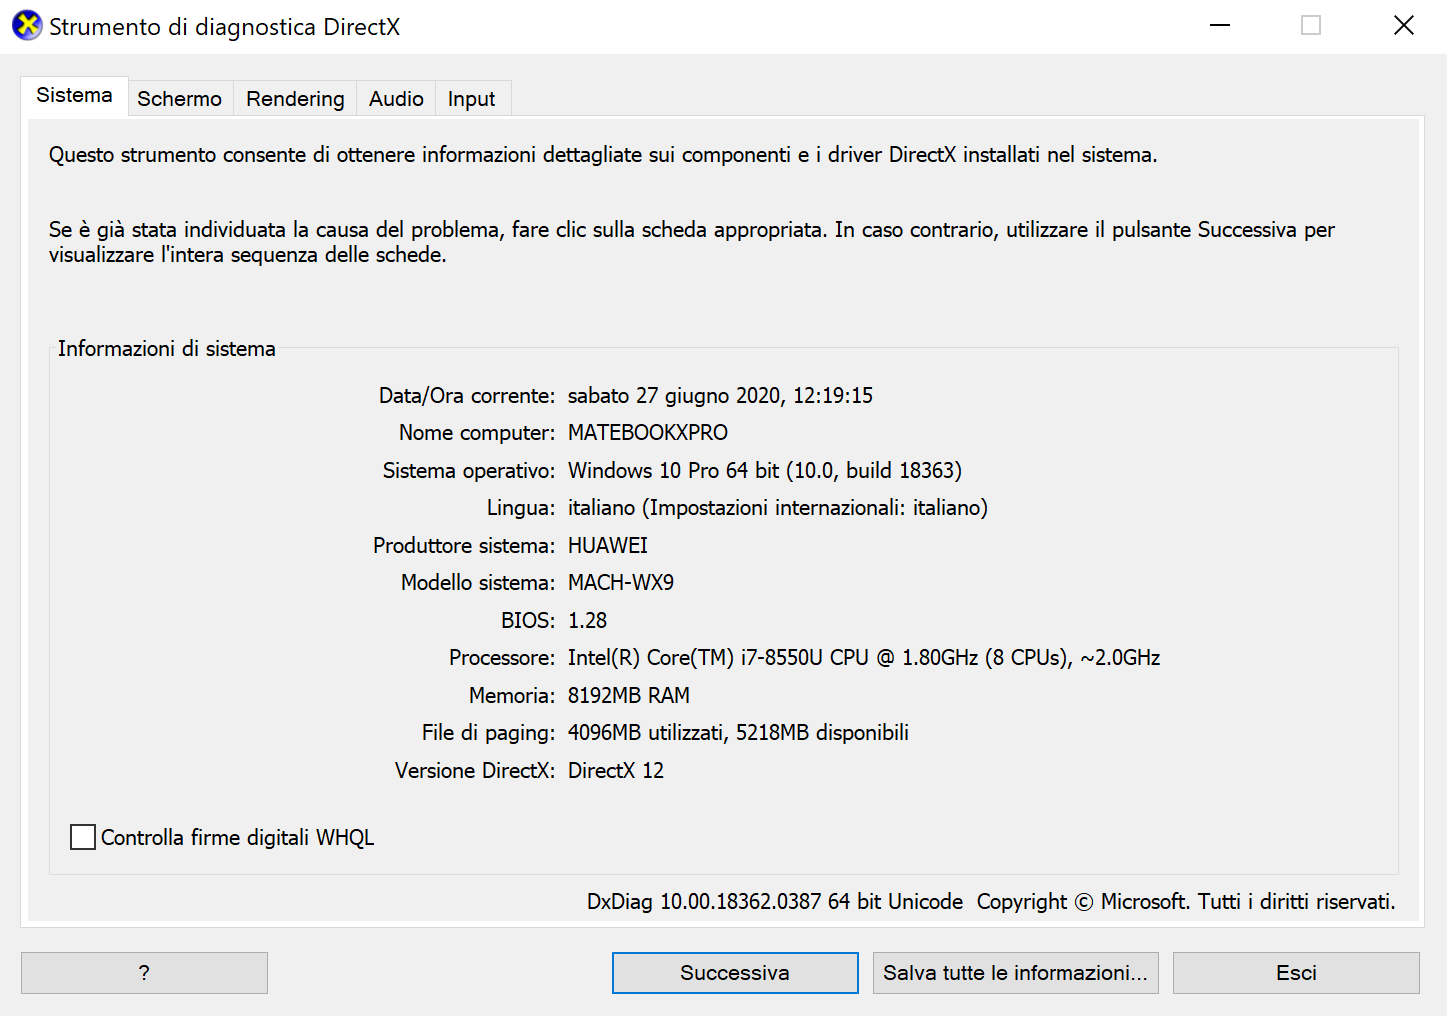This screenshot has height=1016, width=1447.
Task: Enable the Controlla firme digitali WHQL checkbox
Action: (x=83, y=837)
